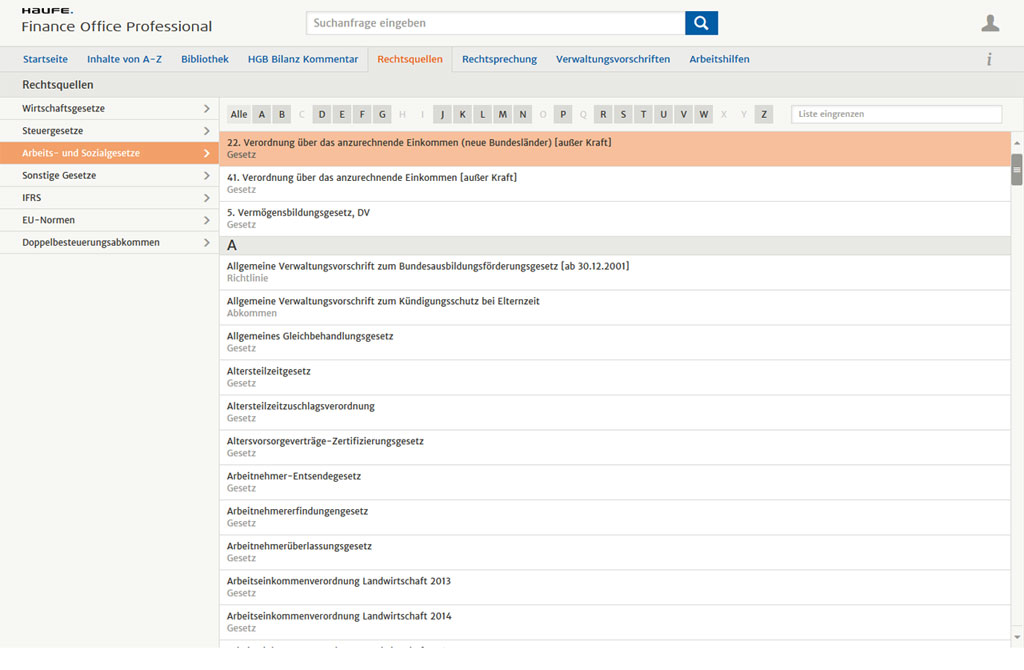Filter list by letter N
This screenshot has width=1024, height=670.
coord(523,114)
